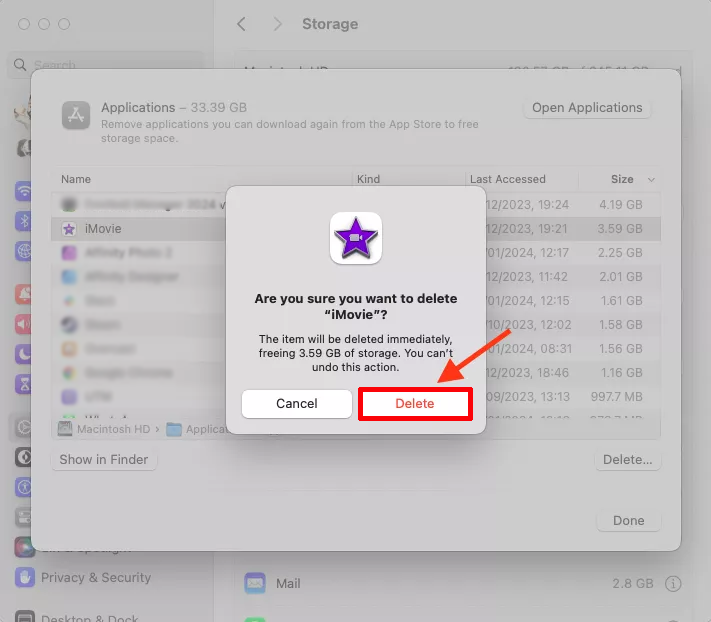Click the 2.8 GB Mail size value
This screenshot has height=622, width=711.
pos(633,583)
